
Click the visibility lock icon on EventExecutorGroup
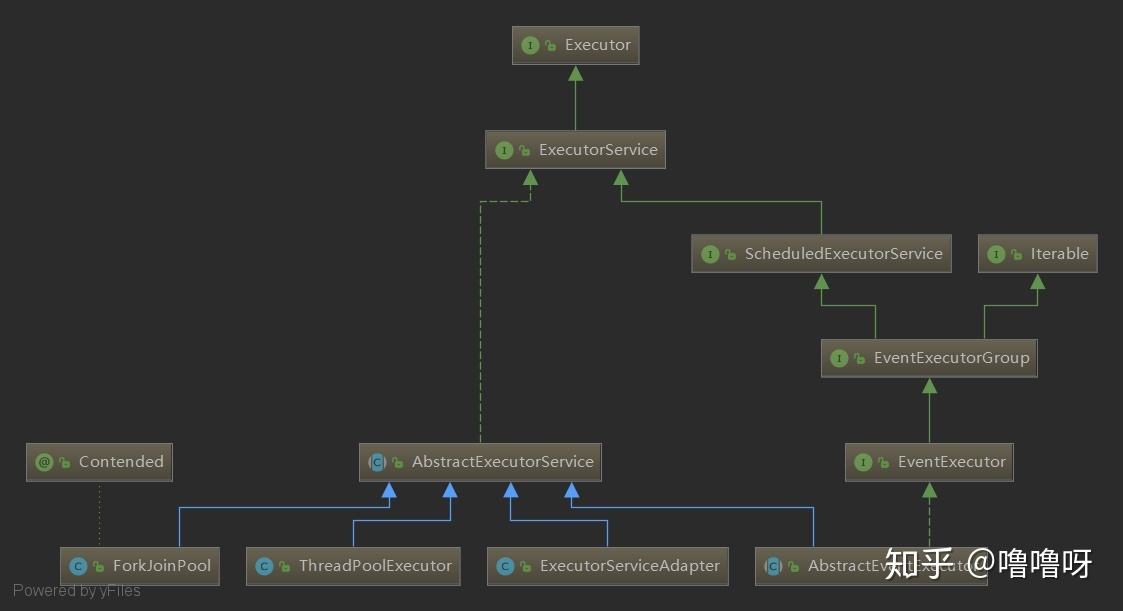pos(860,358)
